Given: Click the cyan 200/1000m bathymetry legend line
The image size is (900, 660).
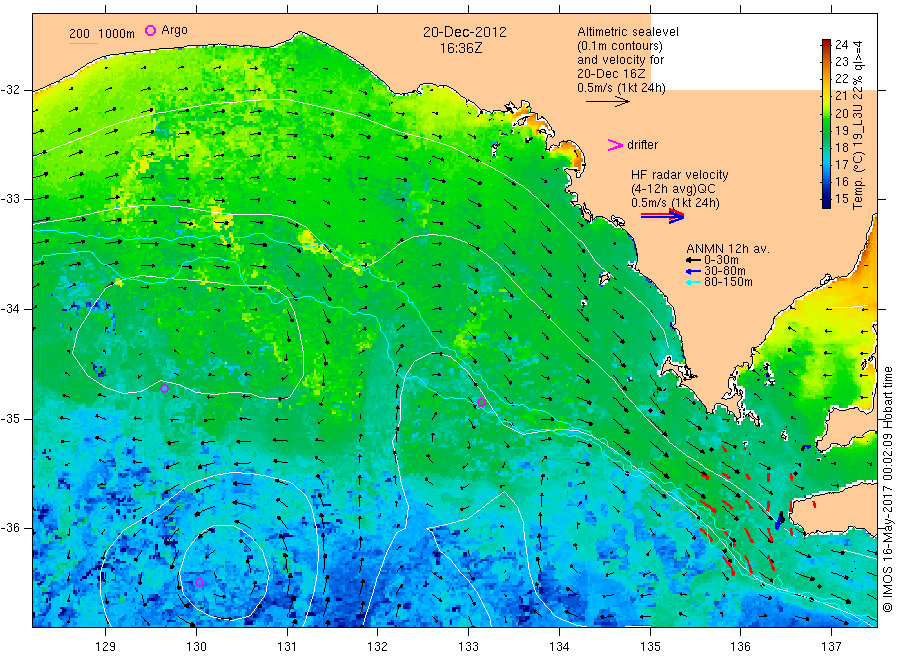Looking at the screenshot, I should [84, 43].
